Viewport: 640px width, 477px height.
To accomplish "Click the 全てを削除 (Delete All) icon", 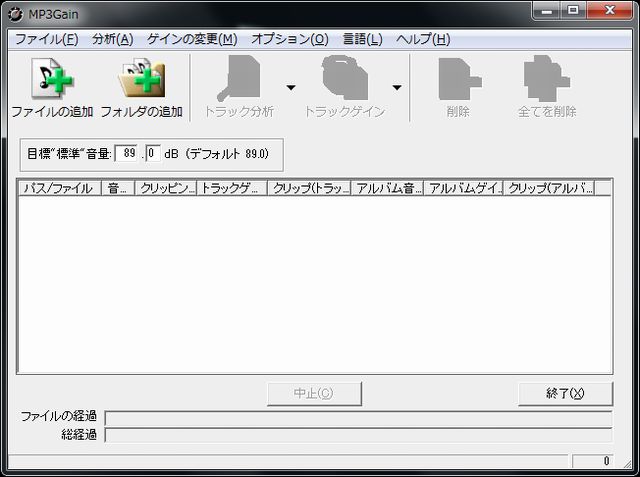I will 547,78.
